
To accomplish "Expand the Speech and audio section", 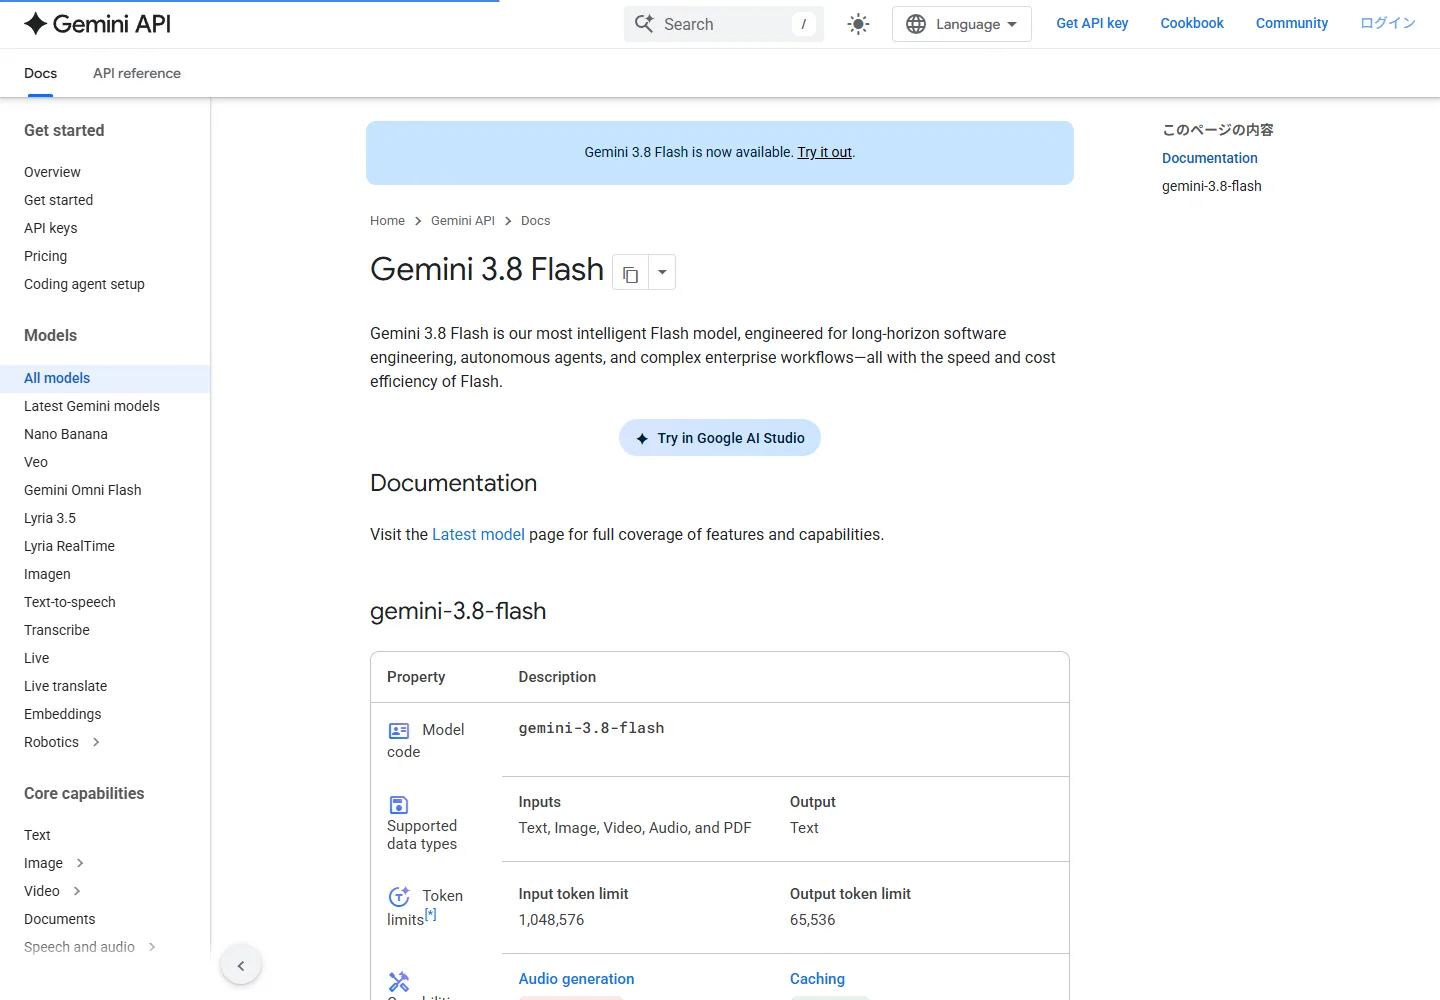I will pos(152,947).
